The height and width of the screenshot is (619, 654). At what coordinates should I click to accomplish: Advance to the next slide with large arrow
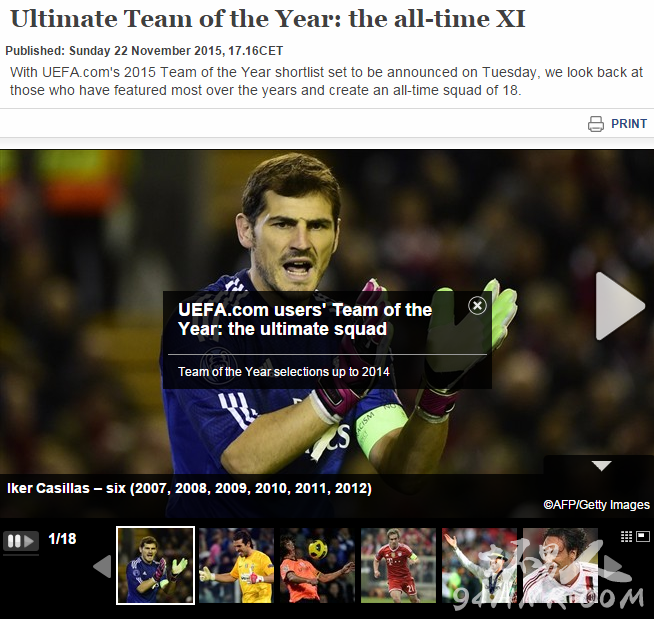(x=620, y=306)
